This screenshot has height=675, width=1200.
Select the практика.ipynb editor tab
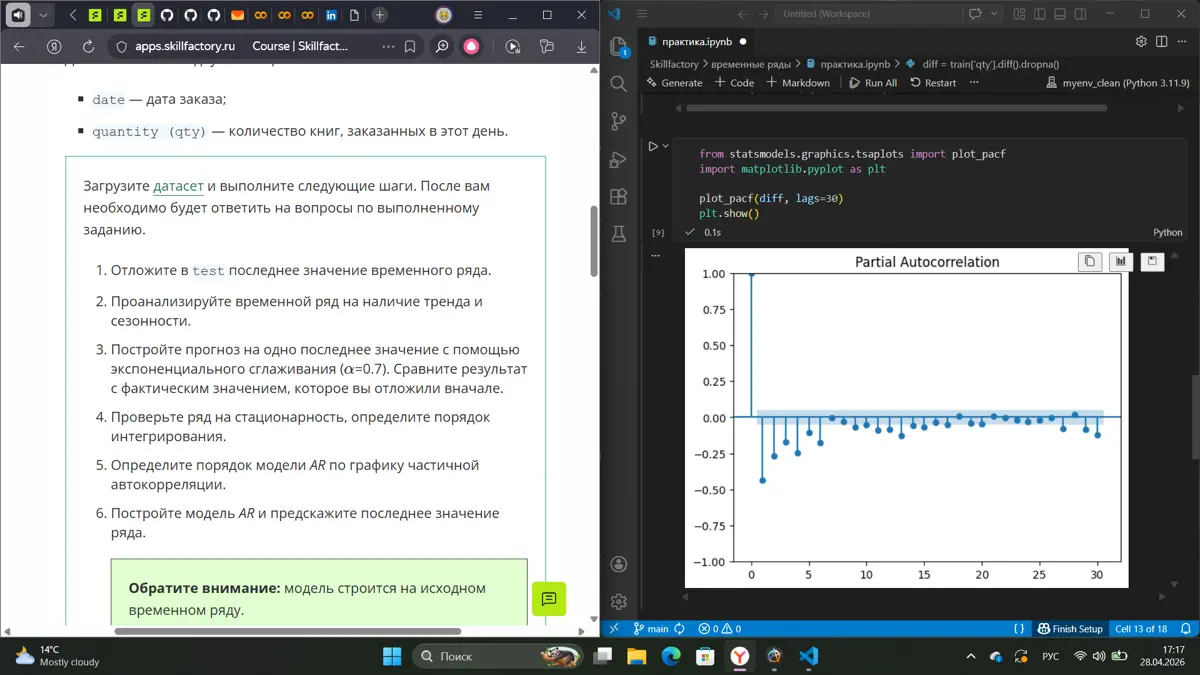pos(699,42)
